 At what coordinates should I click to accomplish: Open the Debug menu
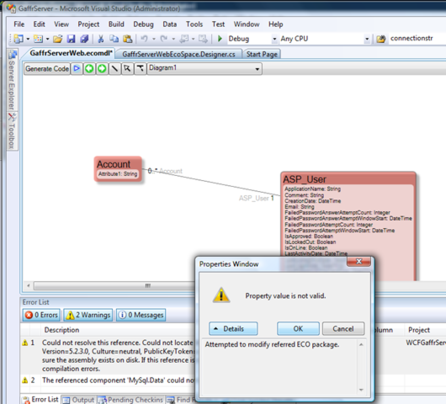[x=143, y=24]
